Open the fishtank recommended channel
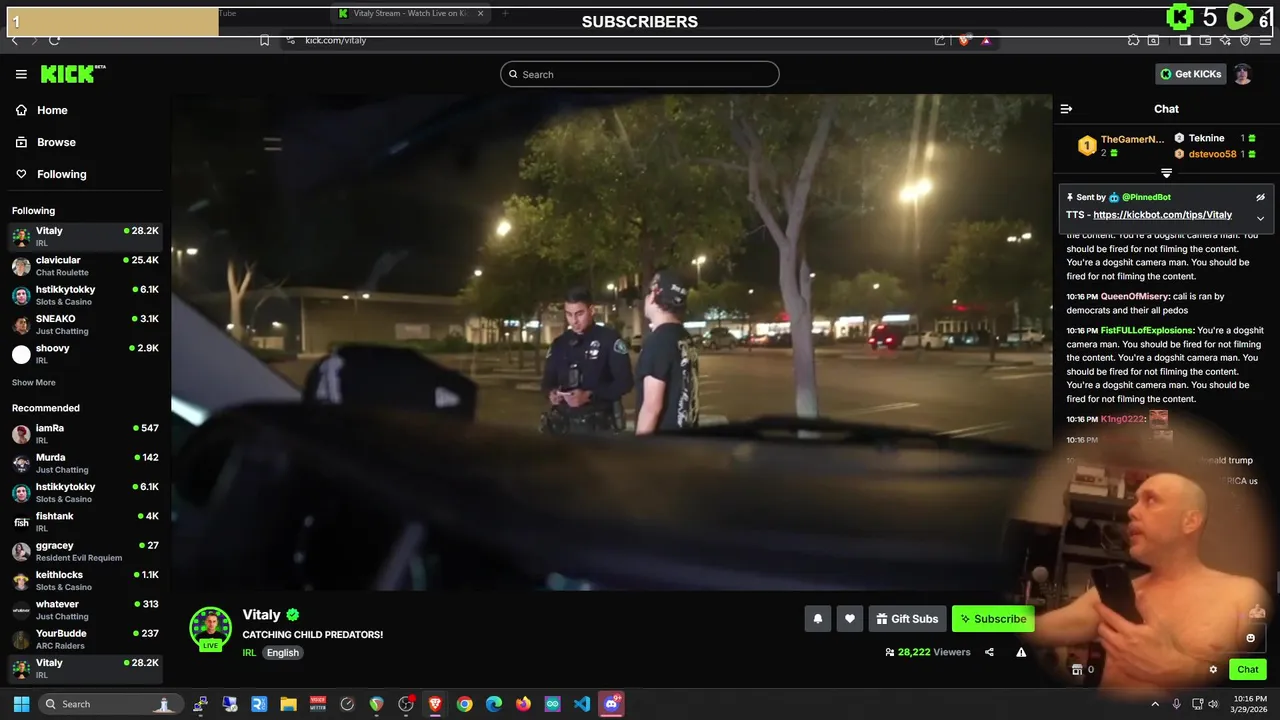Image resolution: width=1280 pixels, height=720 pixels. pos(85,522)
